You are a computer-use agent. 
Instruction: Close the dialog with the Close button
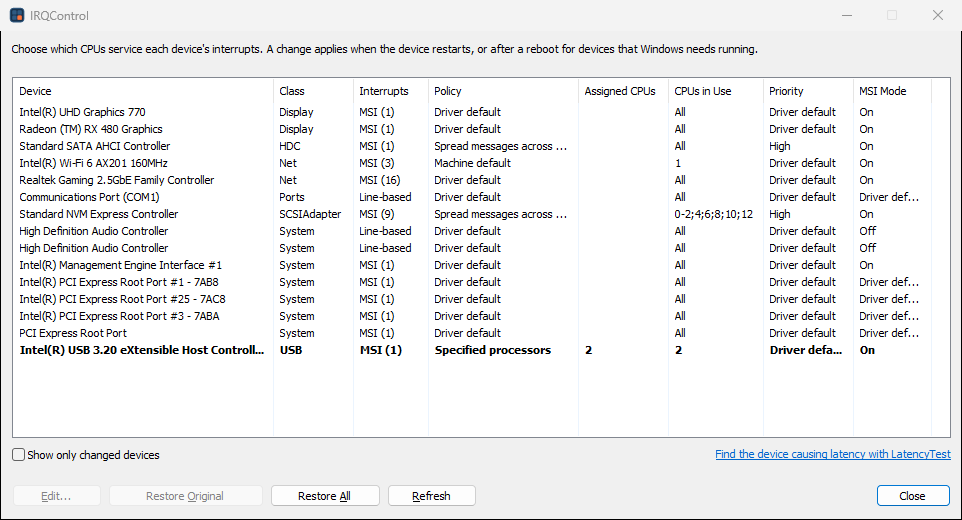(913, 495)
